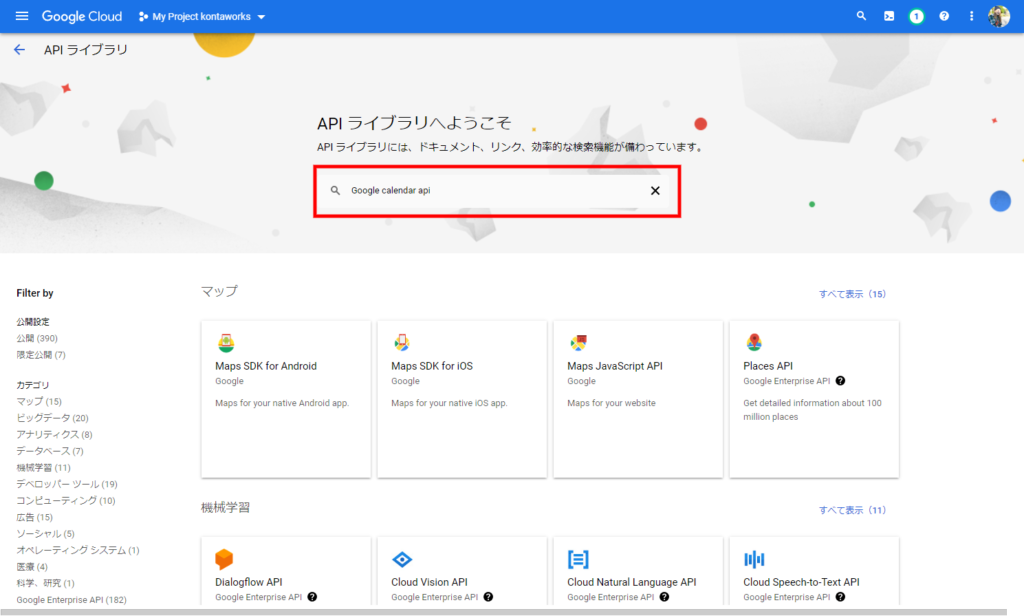Filter by category ビッグデータ (20)
Image resolution: width=1024 pixels, height=616 pixels.
pyautogui.click(x=52, y=418)
